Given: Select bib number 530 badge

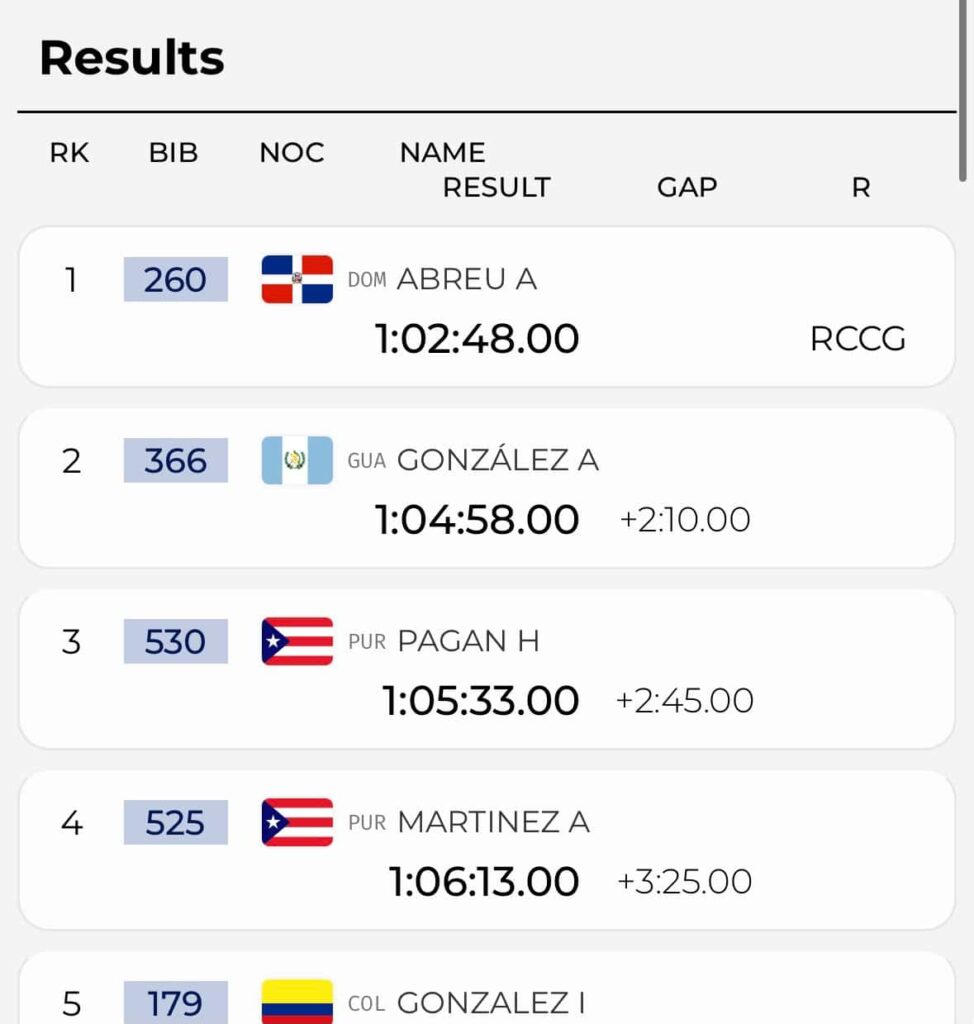Looking at the screenshot, I should 176,641.
